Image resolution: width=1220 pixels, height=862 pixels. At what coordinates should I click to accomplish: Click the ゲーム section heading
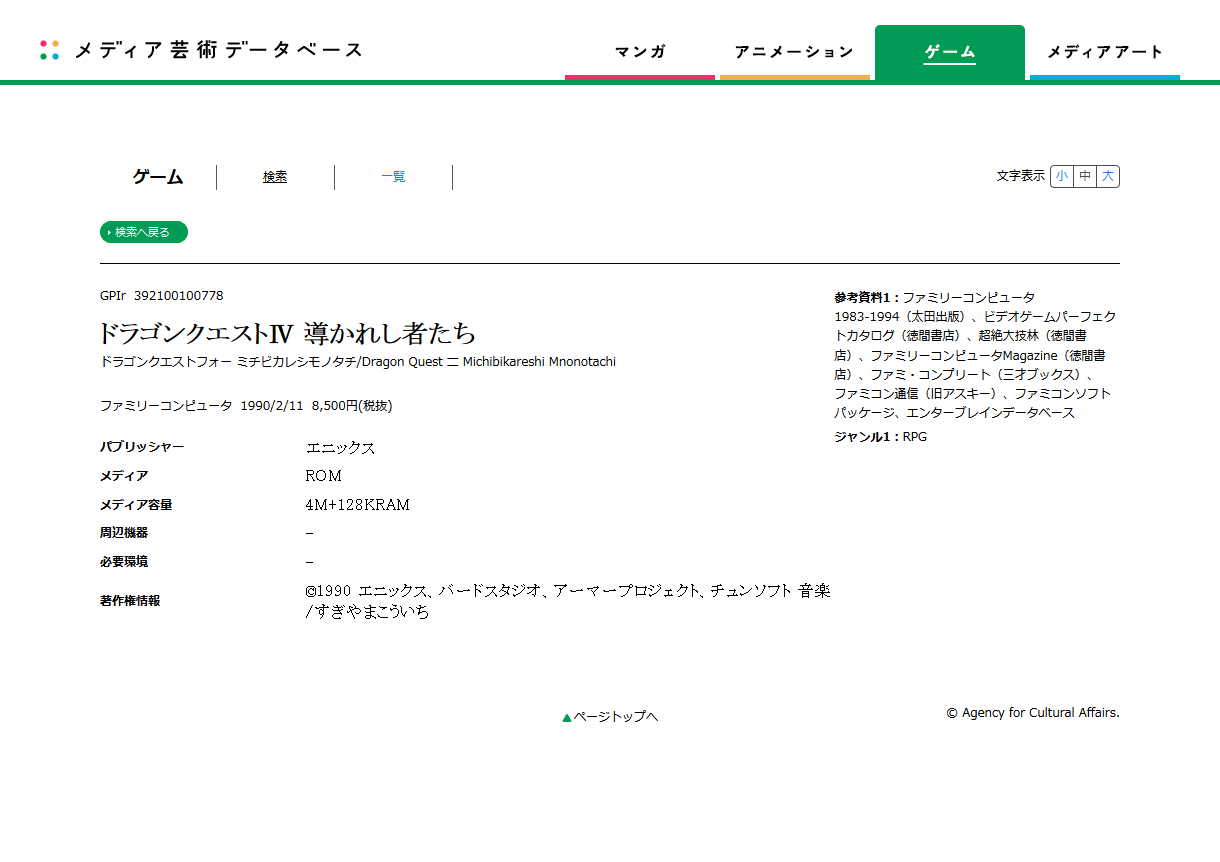(158, 177)
